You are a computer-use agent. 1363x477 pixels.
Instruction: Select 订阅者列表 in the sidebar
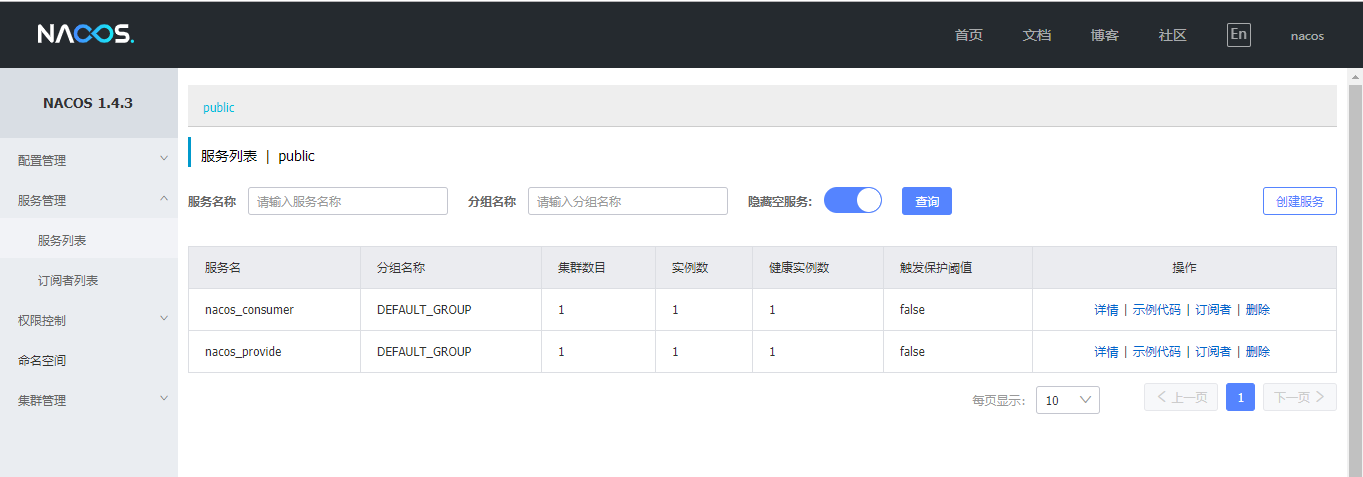click(x=68, y=280)
